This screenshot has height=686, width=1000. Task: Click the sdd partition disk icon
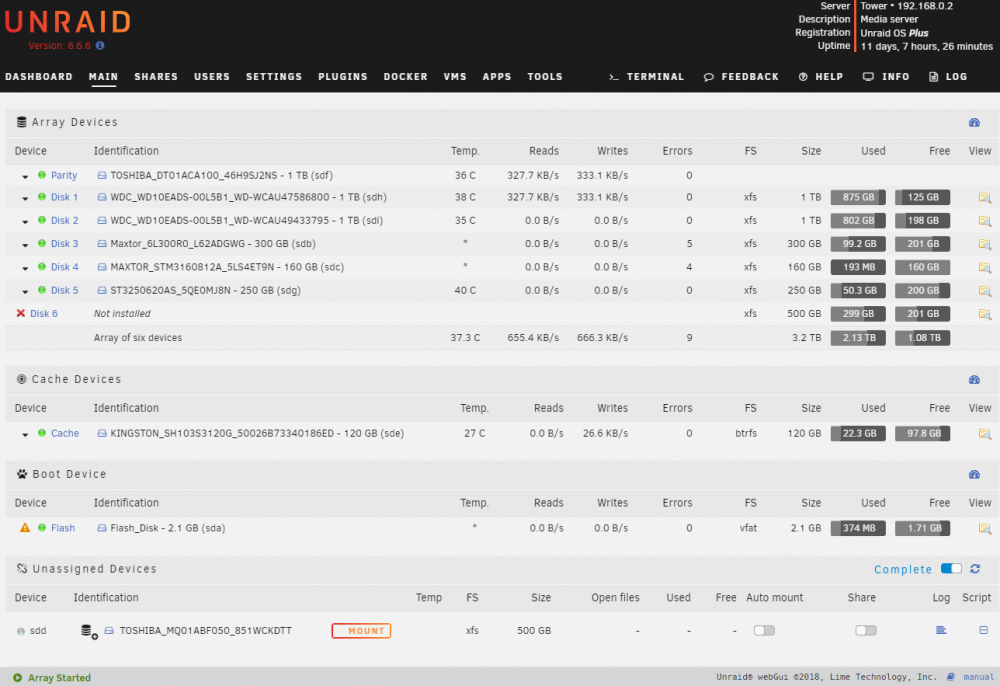click(x=89, y=631)
